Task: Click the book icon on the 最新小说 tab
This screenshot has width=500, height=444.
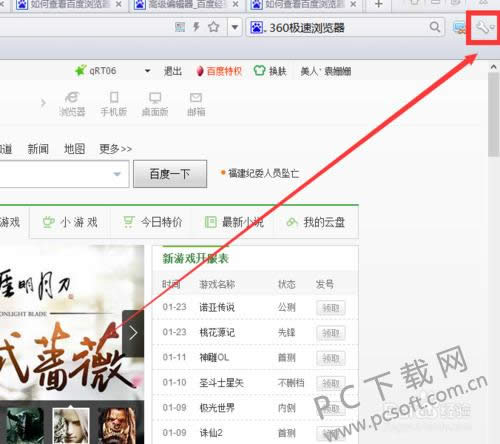Action: pos(210,222)
